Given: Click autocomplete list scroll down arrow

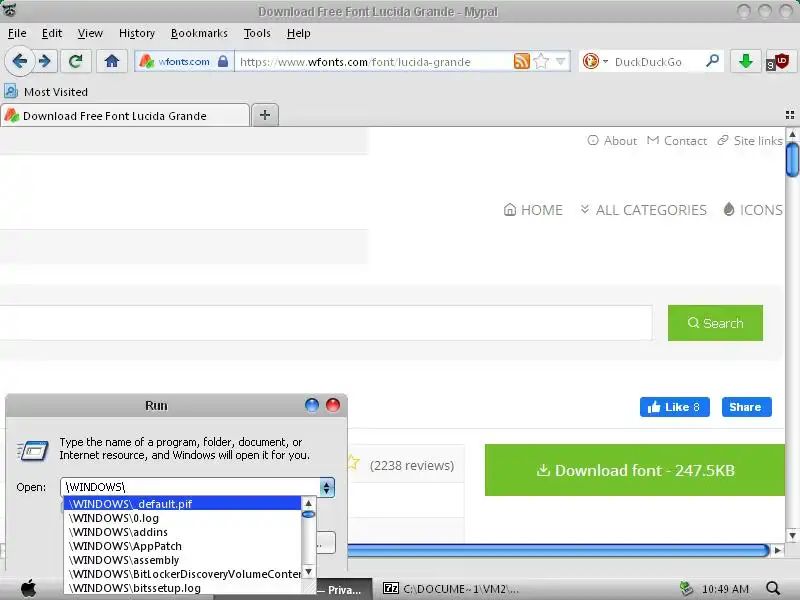Looking at the screenshot, I should point(309,572).
